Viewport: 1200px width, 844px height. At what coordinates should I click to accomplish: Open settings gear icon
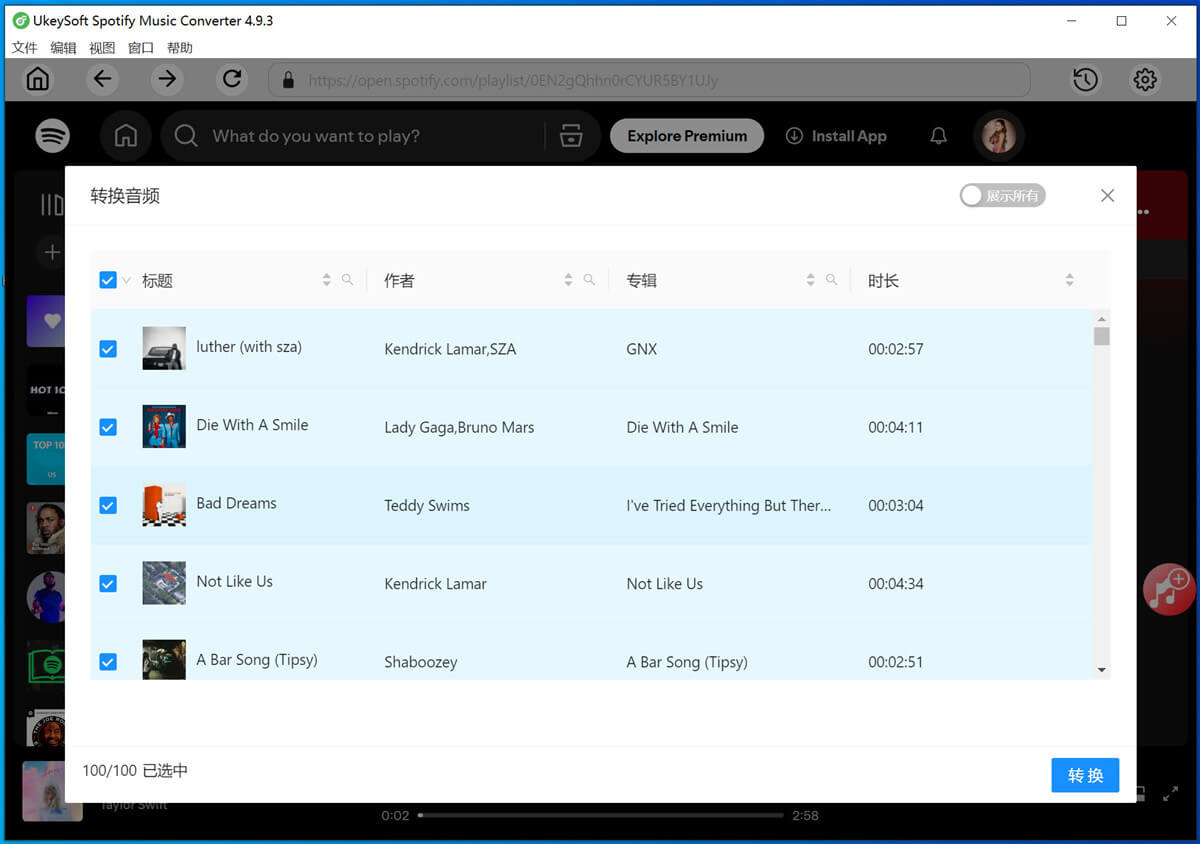[1145, 80]
